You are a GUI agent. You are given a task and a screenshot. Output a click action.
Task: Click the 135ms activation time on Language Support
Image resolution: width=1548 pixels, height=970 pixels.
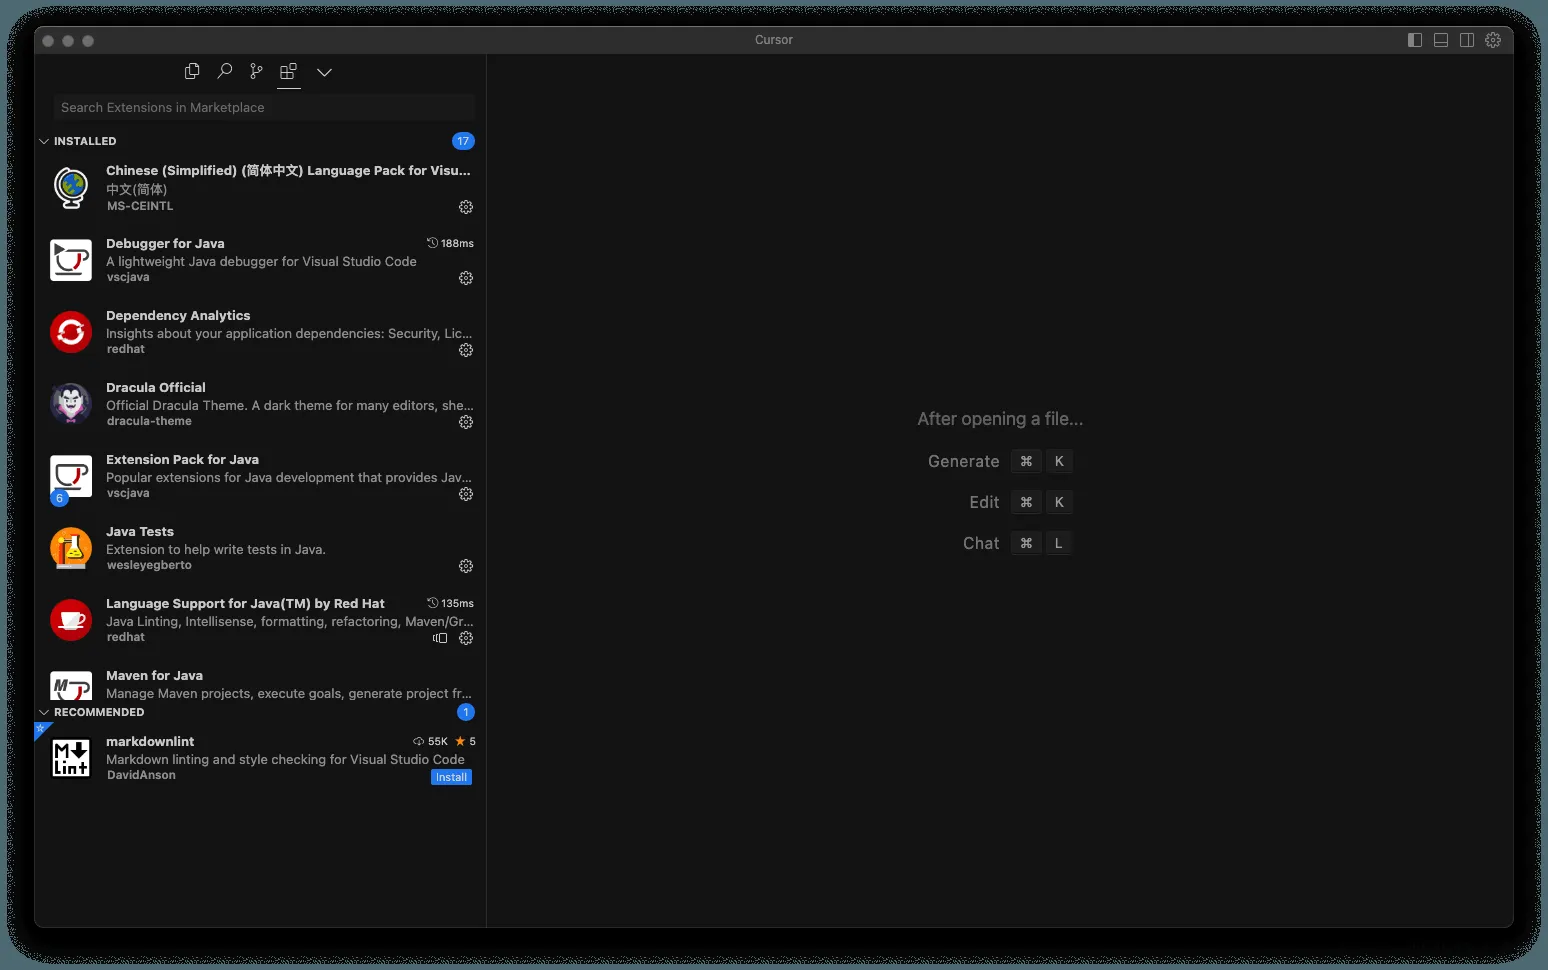pos(451,603)
